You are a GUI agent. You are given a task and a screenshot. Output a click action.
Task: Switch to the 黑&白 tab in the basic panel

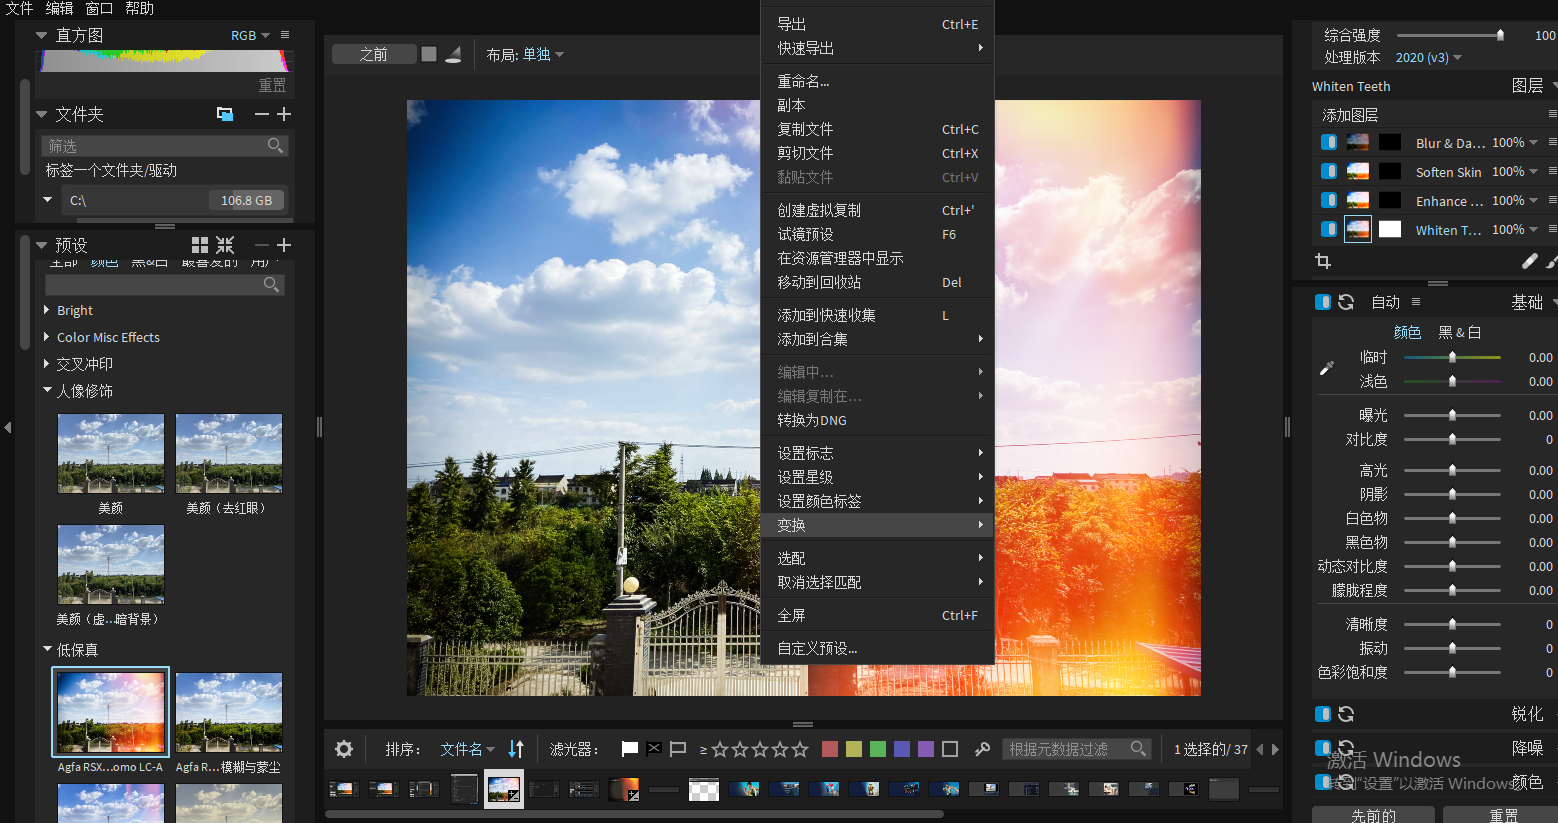coord(1460,331)
